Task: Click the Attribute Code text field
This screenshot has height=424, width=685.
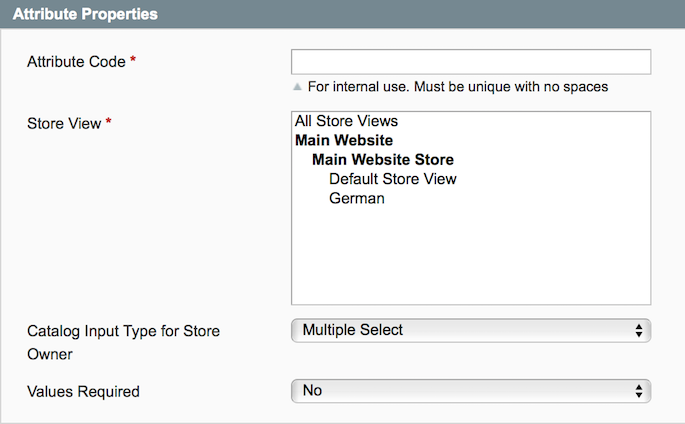Action: click(x=470, y=62)
